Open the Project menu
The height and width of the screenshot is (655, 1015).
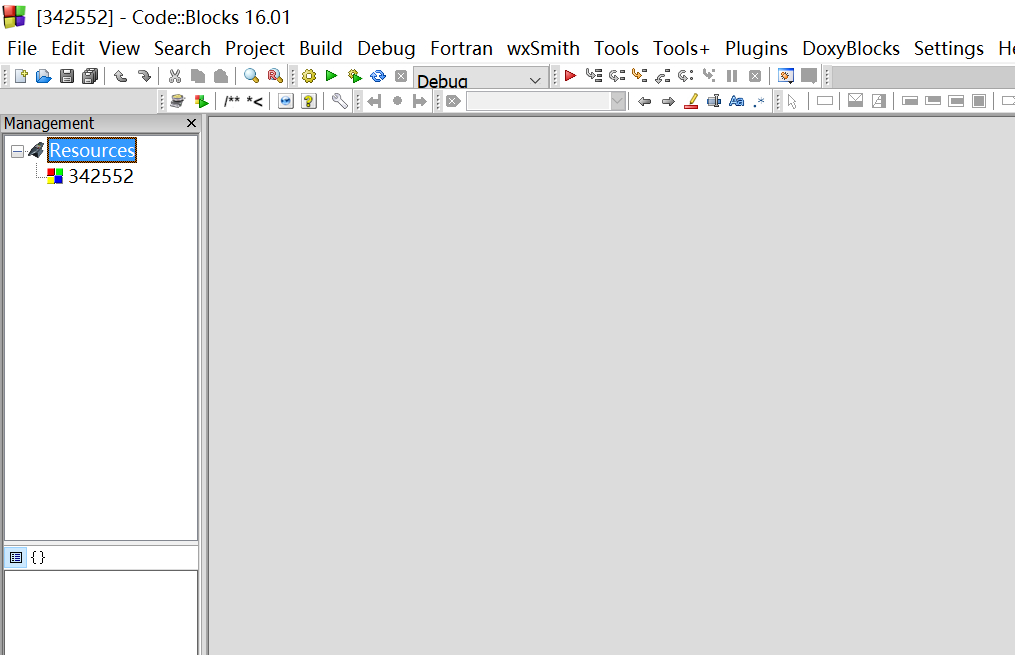click(254, 49)
